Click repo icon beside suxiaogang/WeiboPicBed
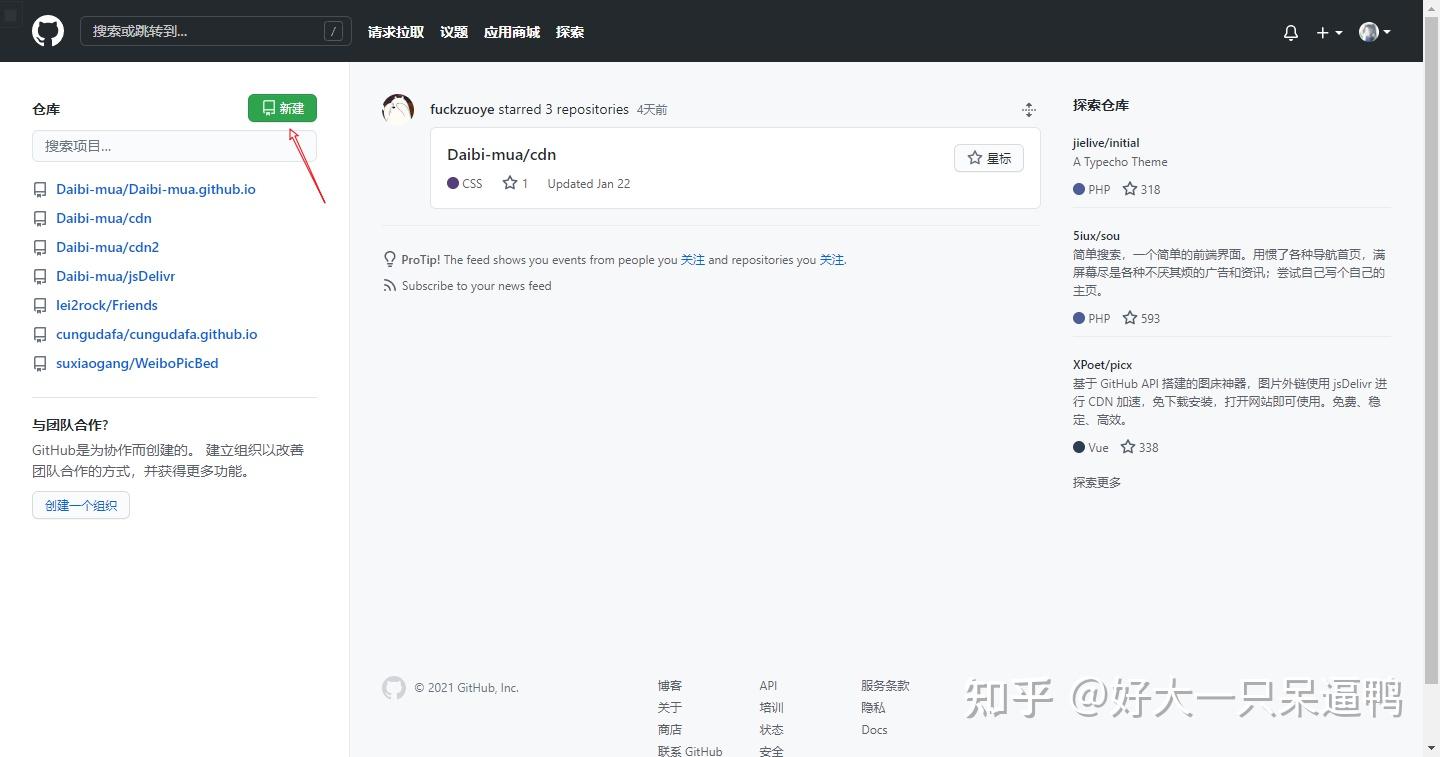Screen dimensions: 1440x757 point(40,363)
